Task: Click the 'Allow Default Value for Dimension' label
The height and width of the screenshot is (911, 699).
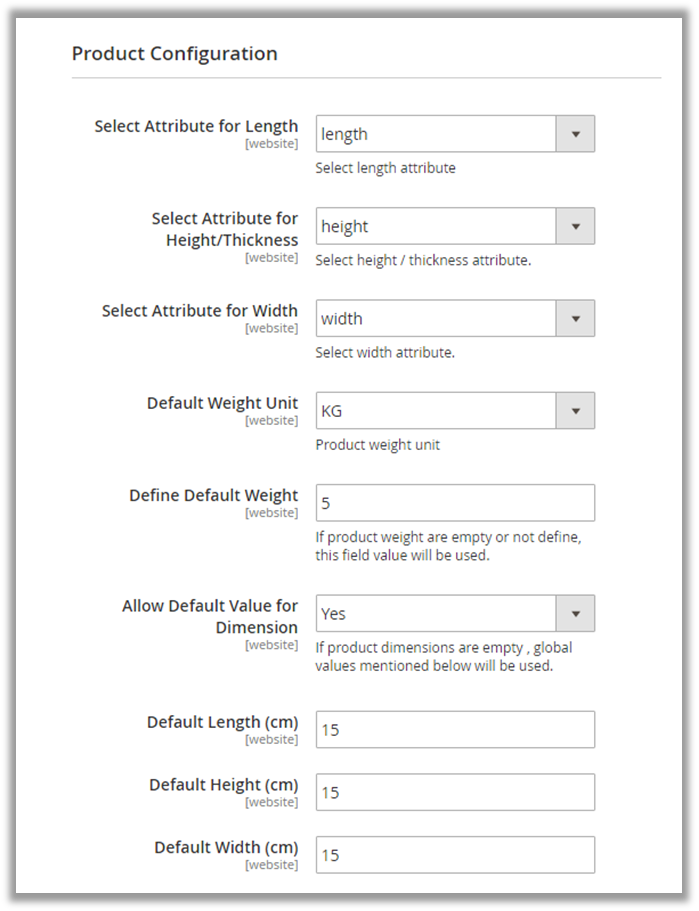Action: (x=210, y=617)
